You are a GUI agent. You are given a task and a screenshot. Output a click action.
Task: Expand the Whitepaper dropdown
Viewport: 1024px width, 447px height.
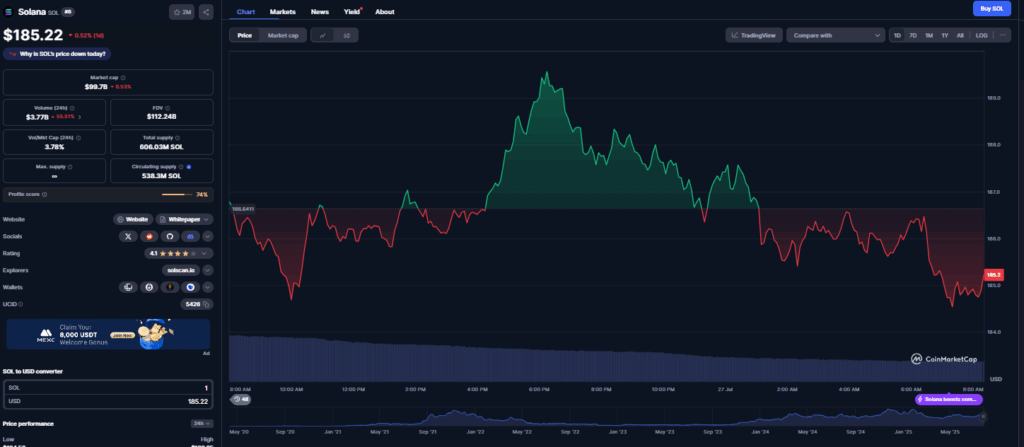point(184,220)
